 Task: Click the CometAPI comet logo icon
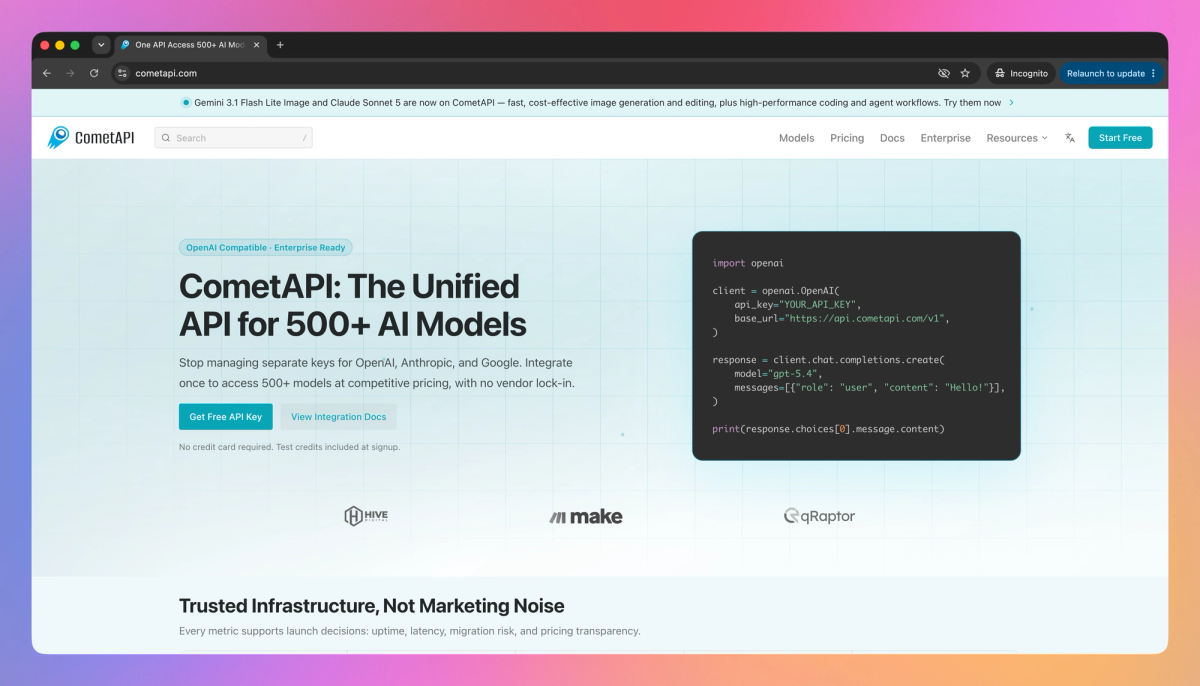59,138
